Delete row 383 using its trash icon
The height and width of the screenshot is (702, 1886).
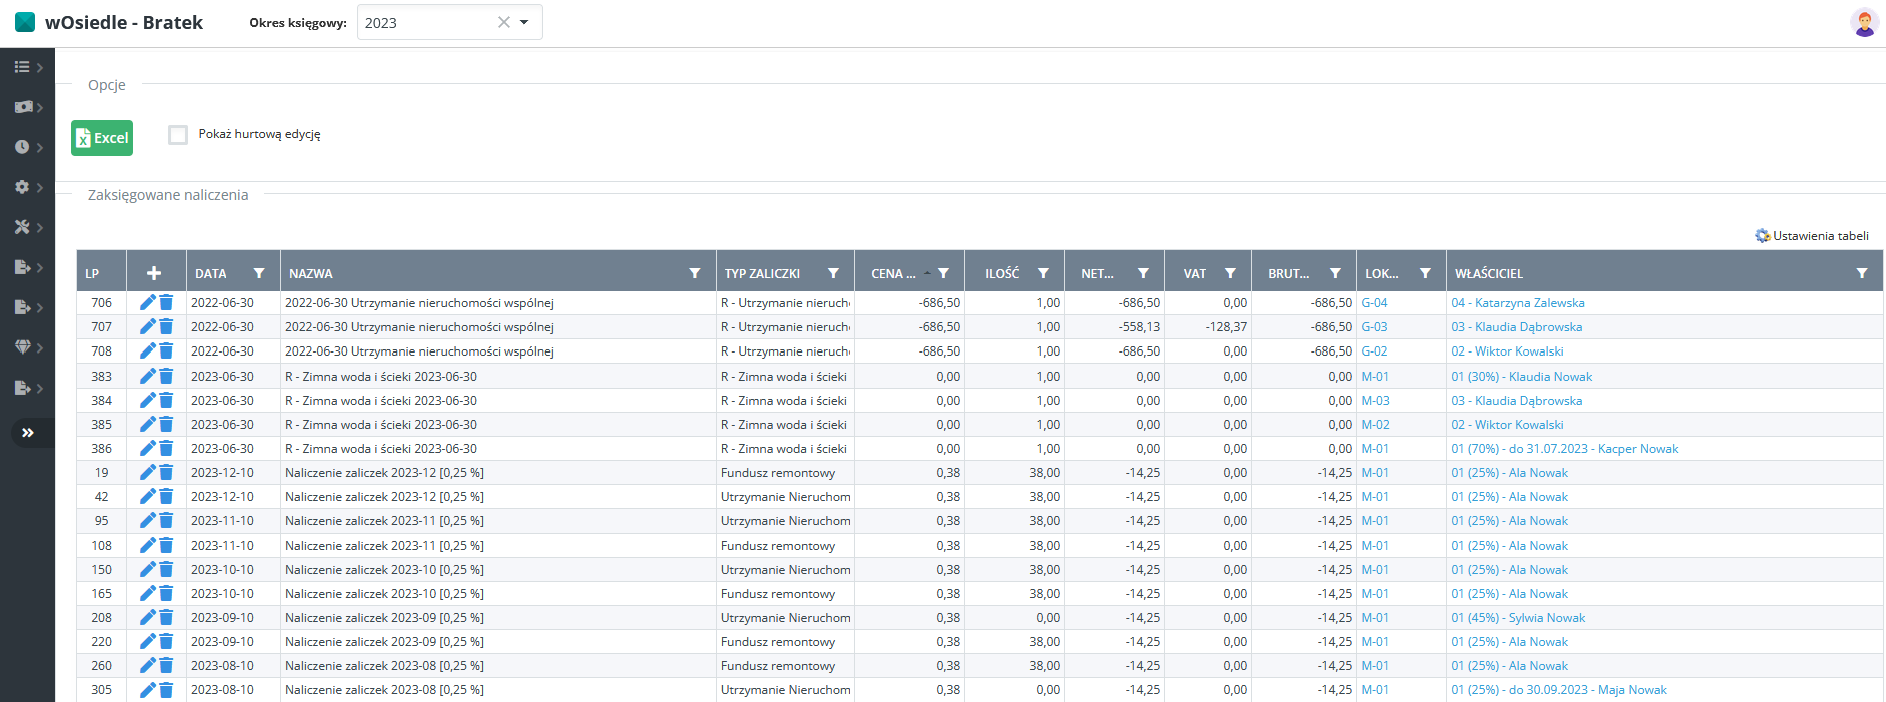point(166,377)
